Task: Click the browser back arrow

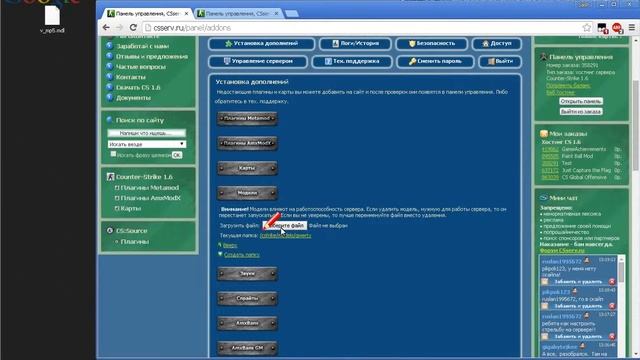Action: pos(106,28)
